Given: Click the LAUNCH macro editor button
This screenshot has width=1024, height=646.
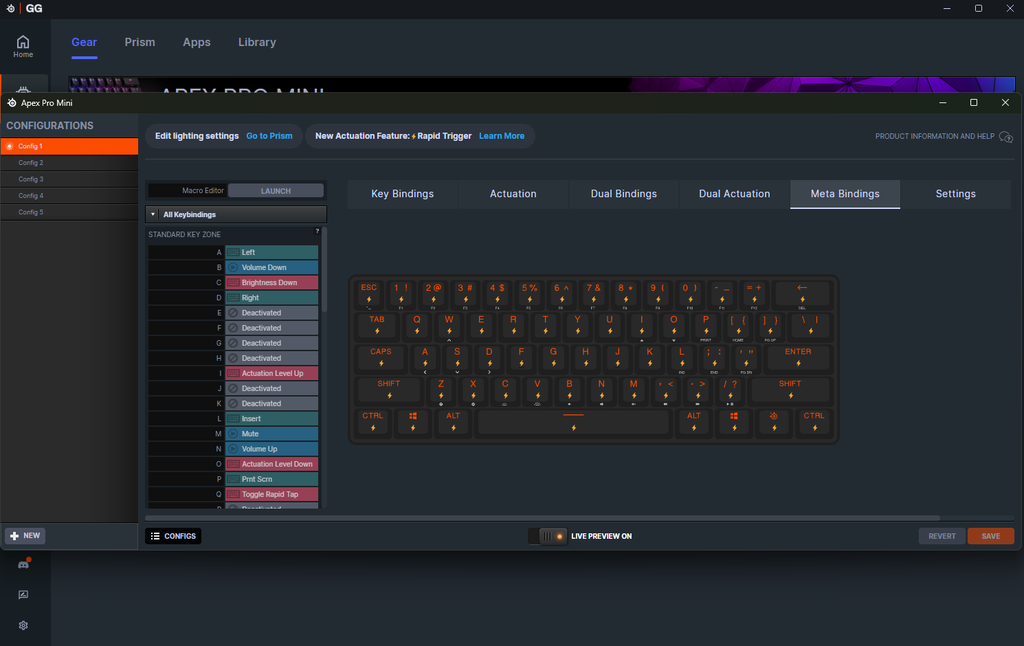Looking at the screenshot, I should 276,191.
